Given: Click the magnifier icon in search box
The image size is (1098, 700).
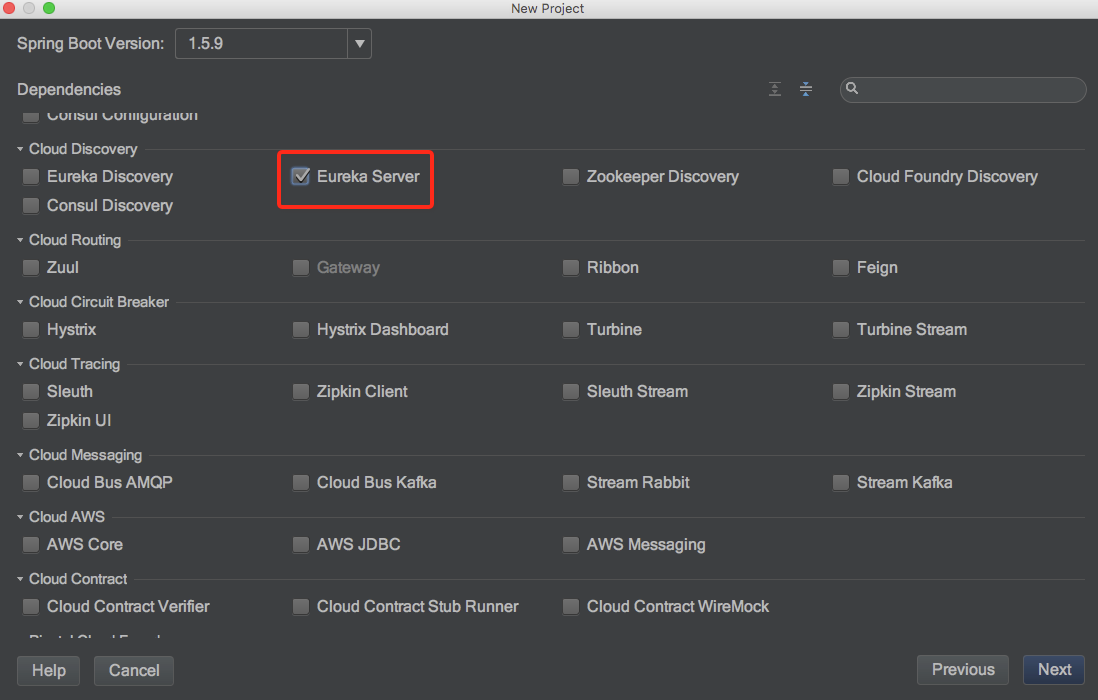Looking at the screenshot, I should point(852,88).
